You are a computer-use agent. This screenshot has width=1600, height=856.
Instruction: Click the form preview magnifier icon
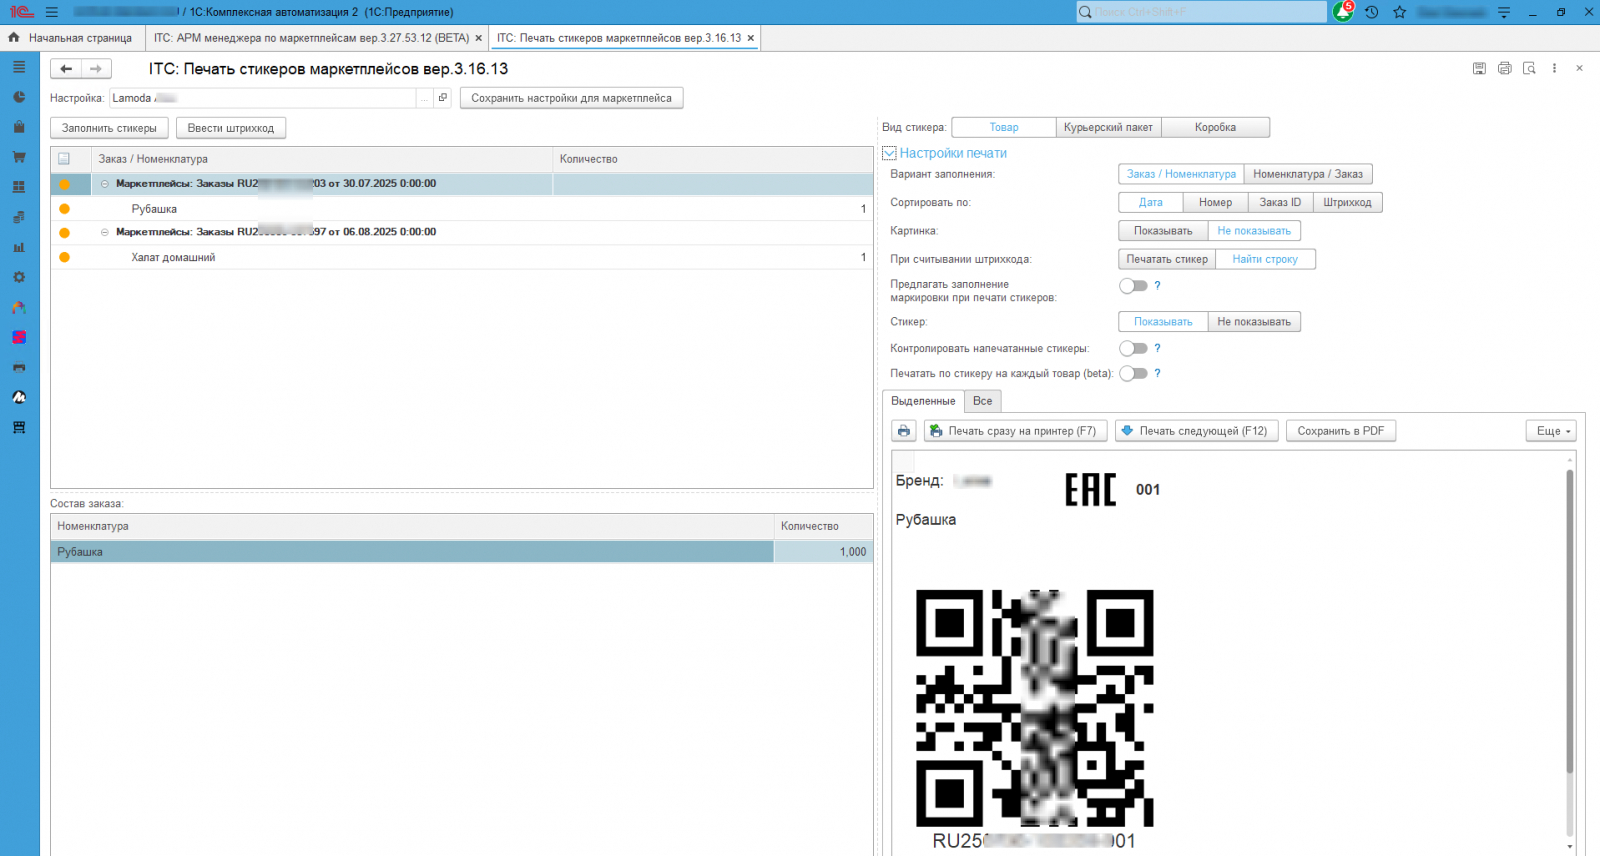pos(1529,68)
